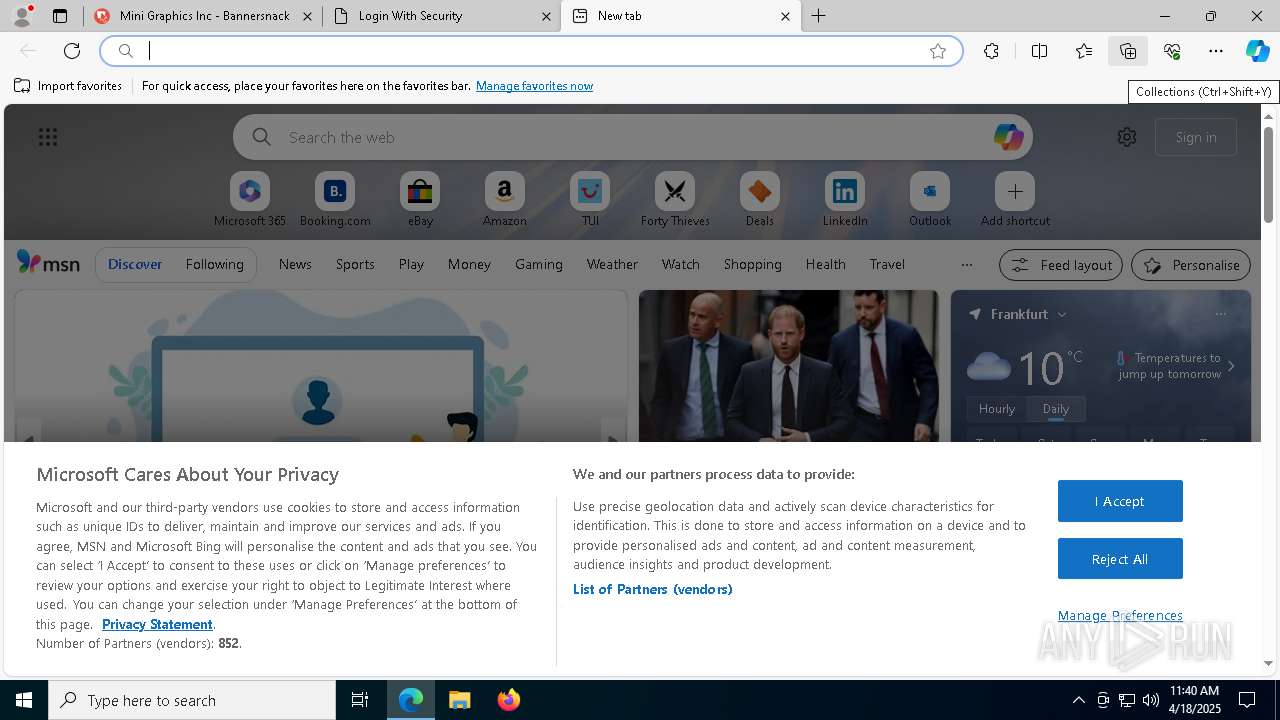Open the News category
The width and height of the screenshot is (1280, 720).
(x=295, y=264)
